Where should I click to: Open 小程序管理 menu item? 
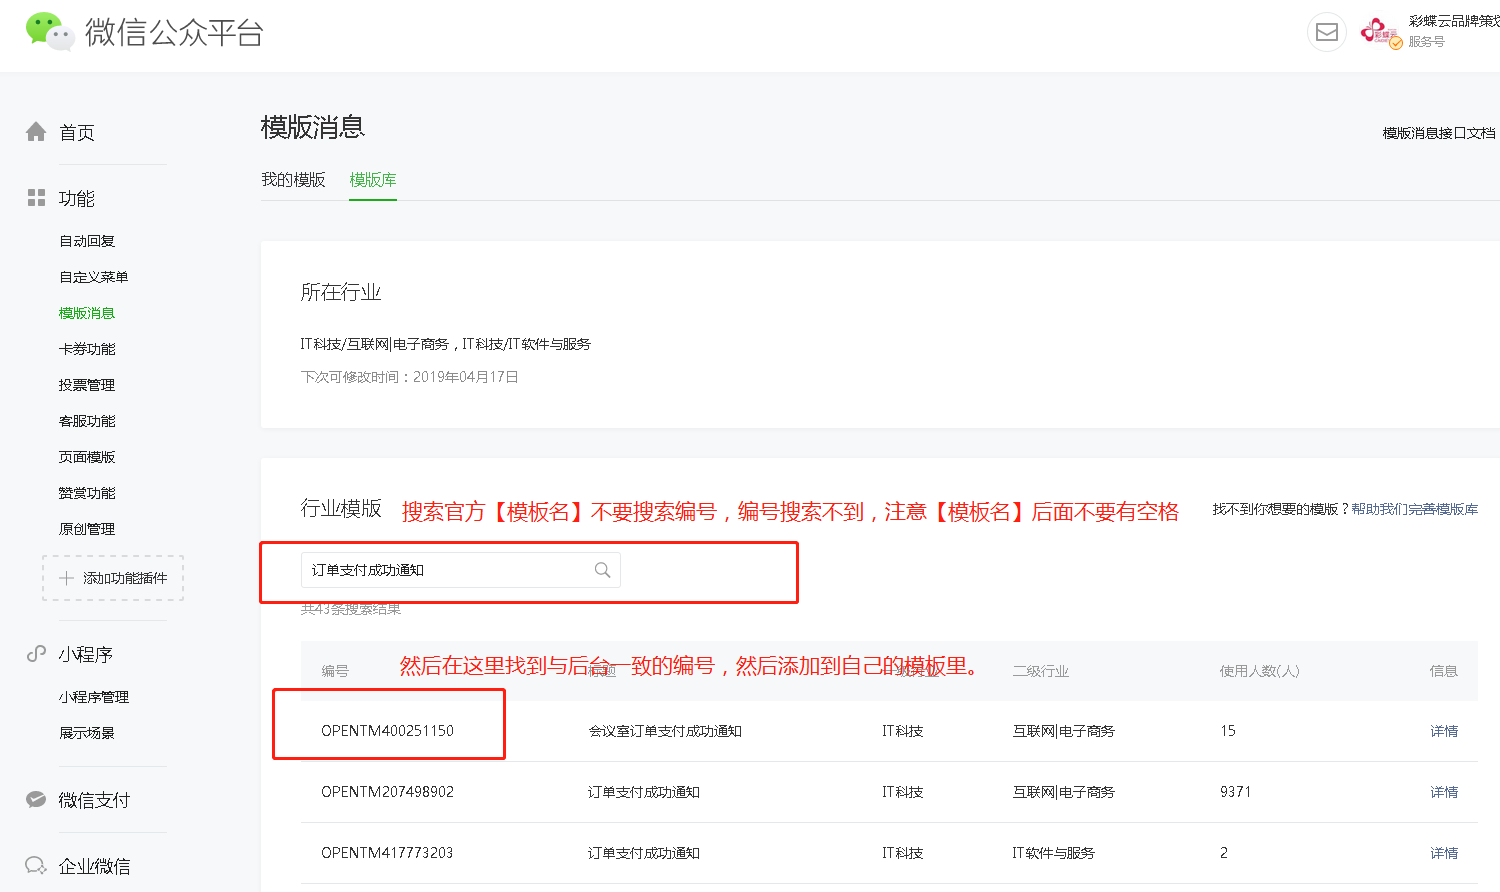94,697
